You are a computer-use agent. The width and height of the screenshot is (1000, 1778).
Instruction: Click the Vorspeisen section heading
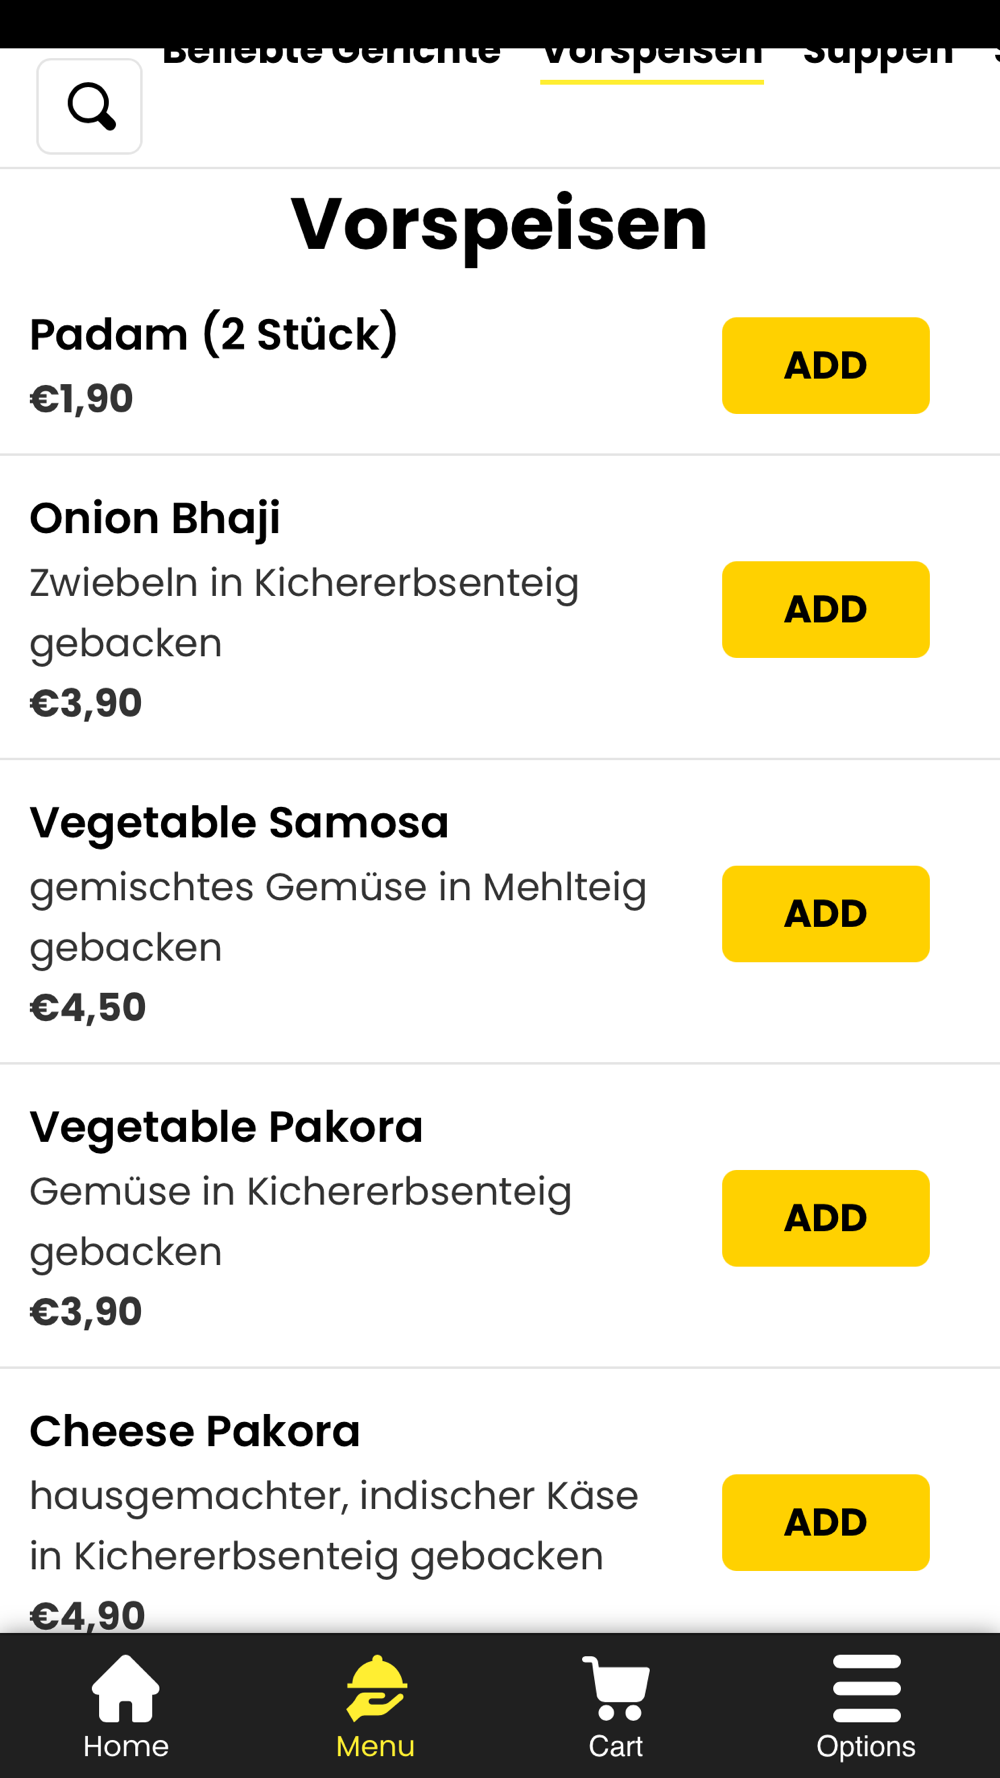[499, 224]
